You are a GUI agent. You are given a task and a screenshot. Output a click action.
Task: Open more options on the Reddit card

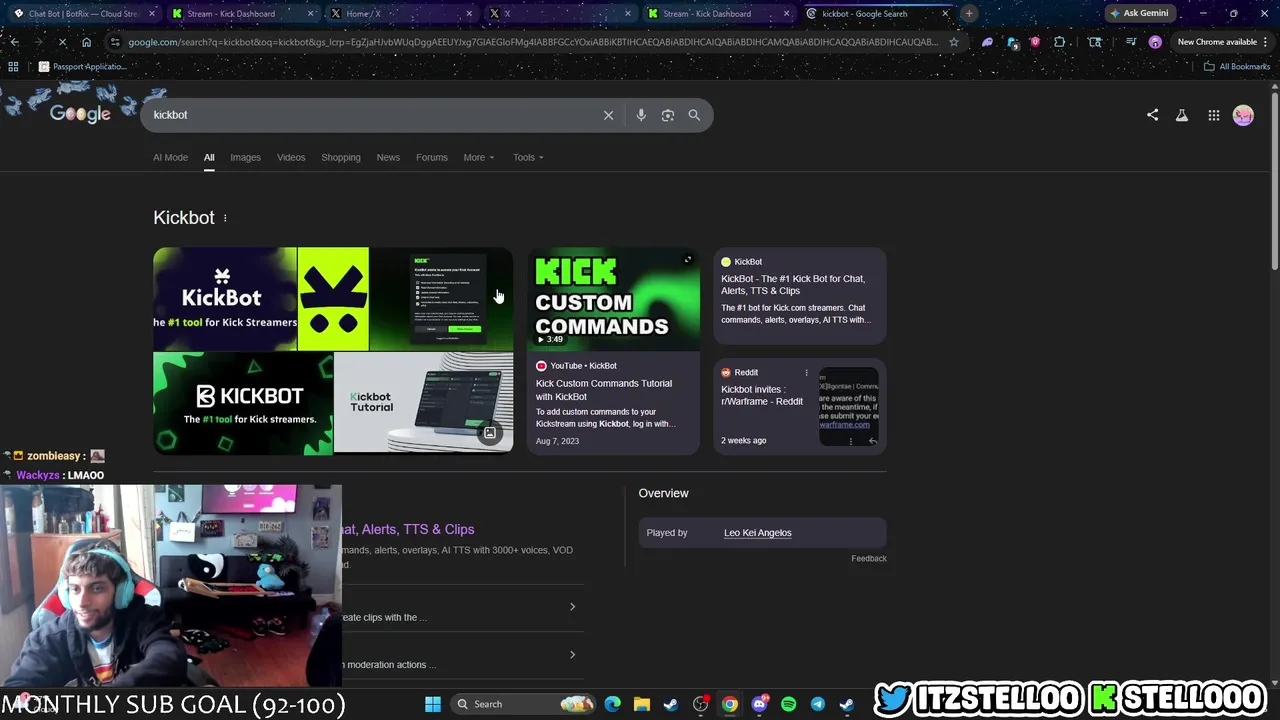[x=806, y=373]
